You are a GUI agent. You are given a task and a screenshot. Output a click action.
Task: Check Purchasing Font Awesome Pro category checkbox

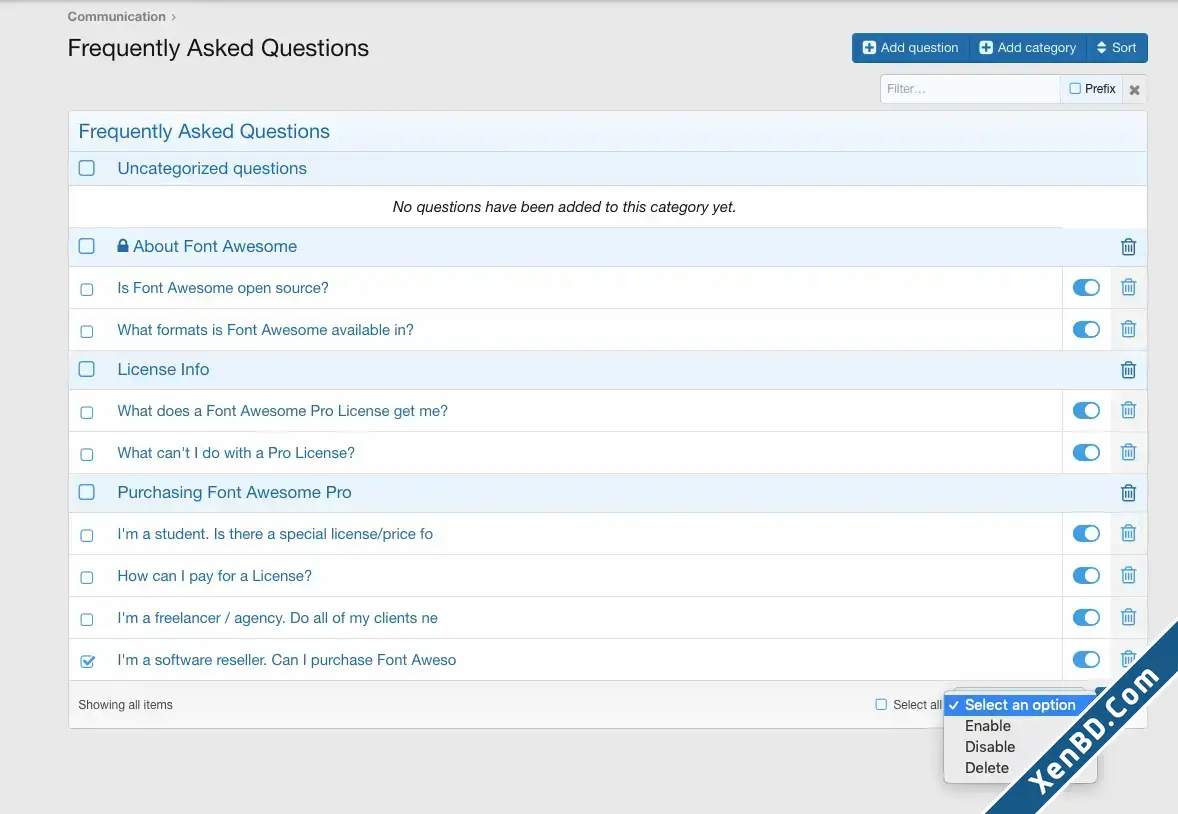tap(87, 492)
